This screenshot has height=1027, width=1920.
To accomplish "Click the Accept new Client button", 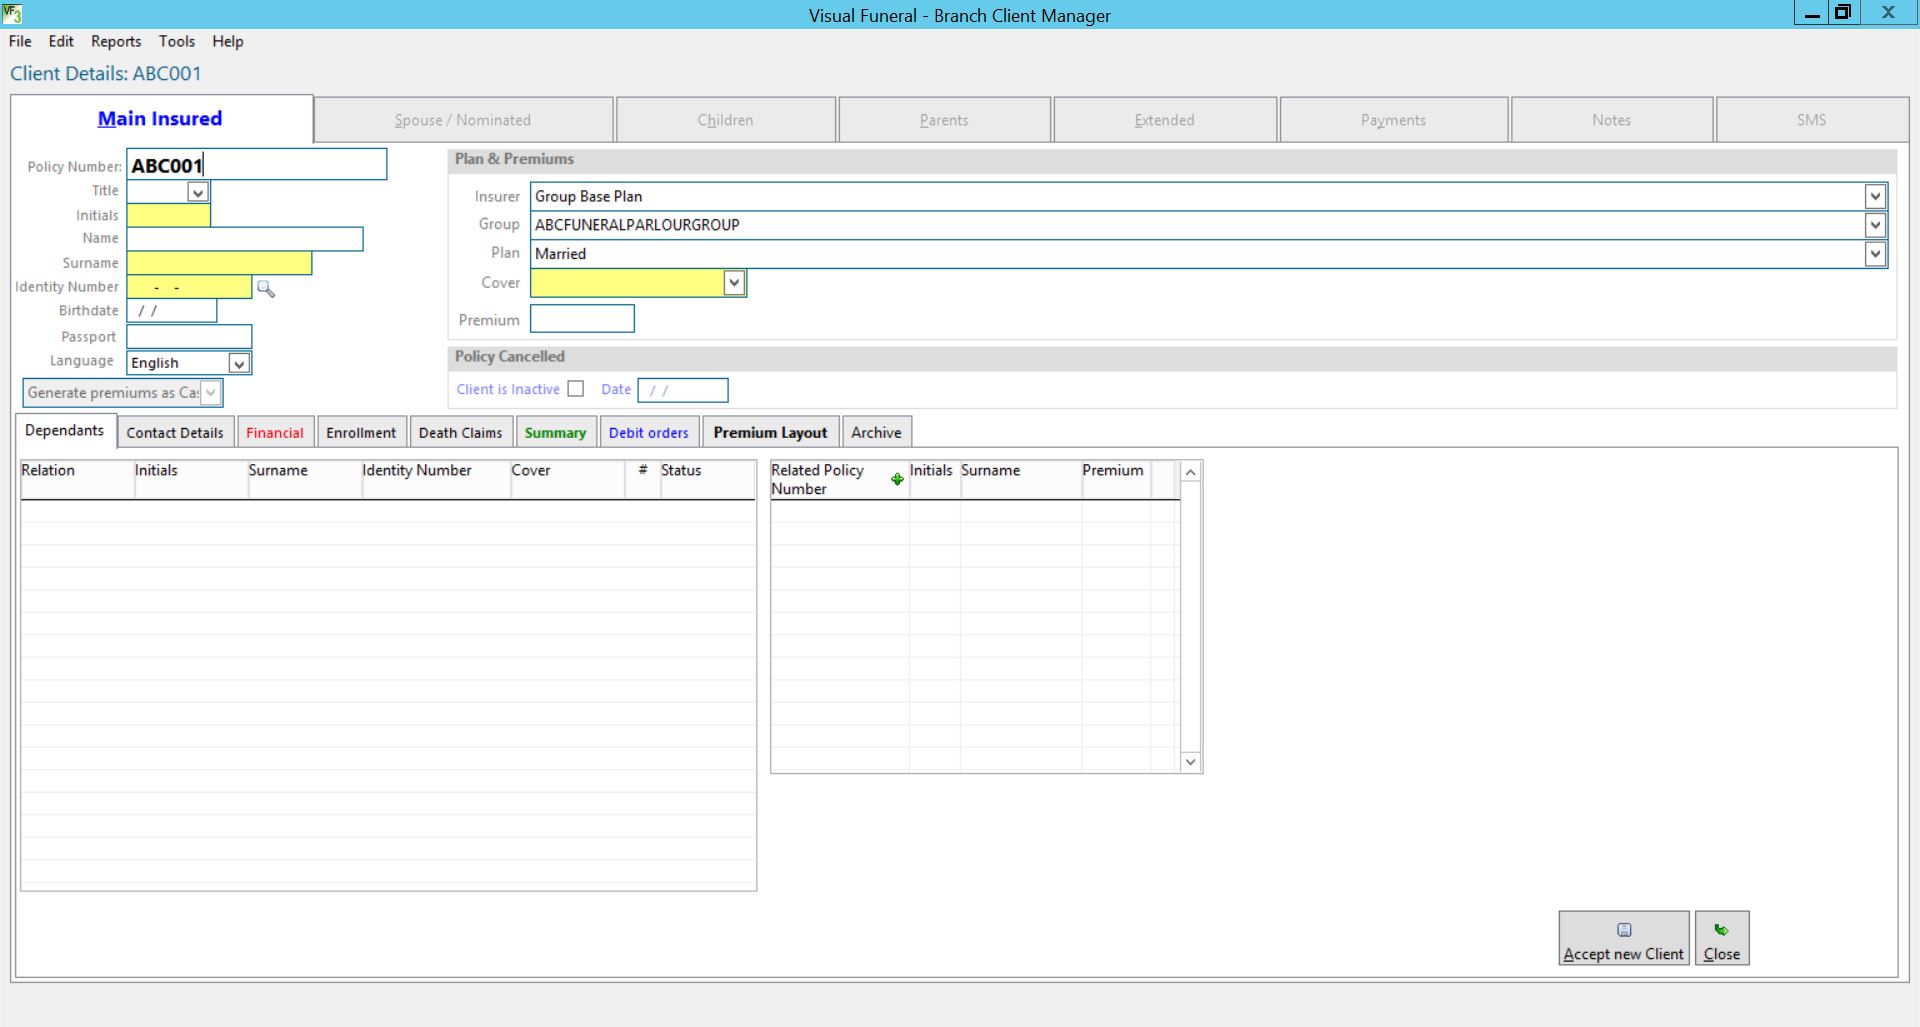I will 1623,939.
